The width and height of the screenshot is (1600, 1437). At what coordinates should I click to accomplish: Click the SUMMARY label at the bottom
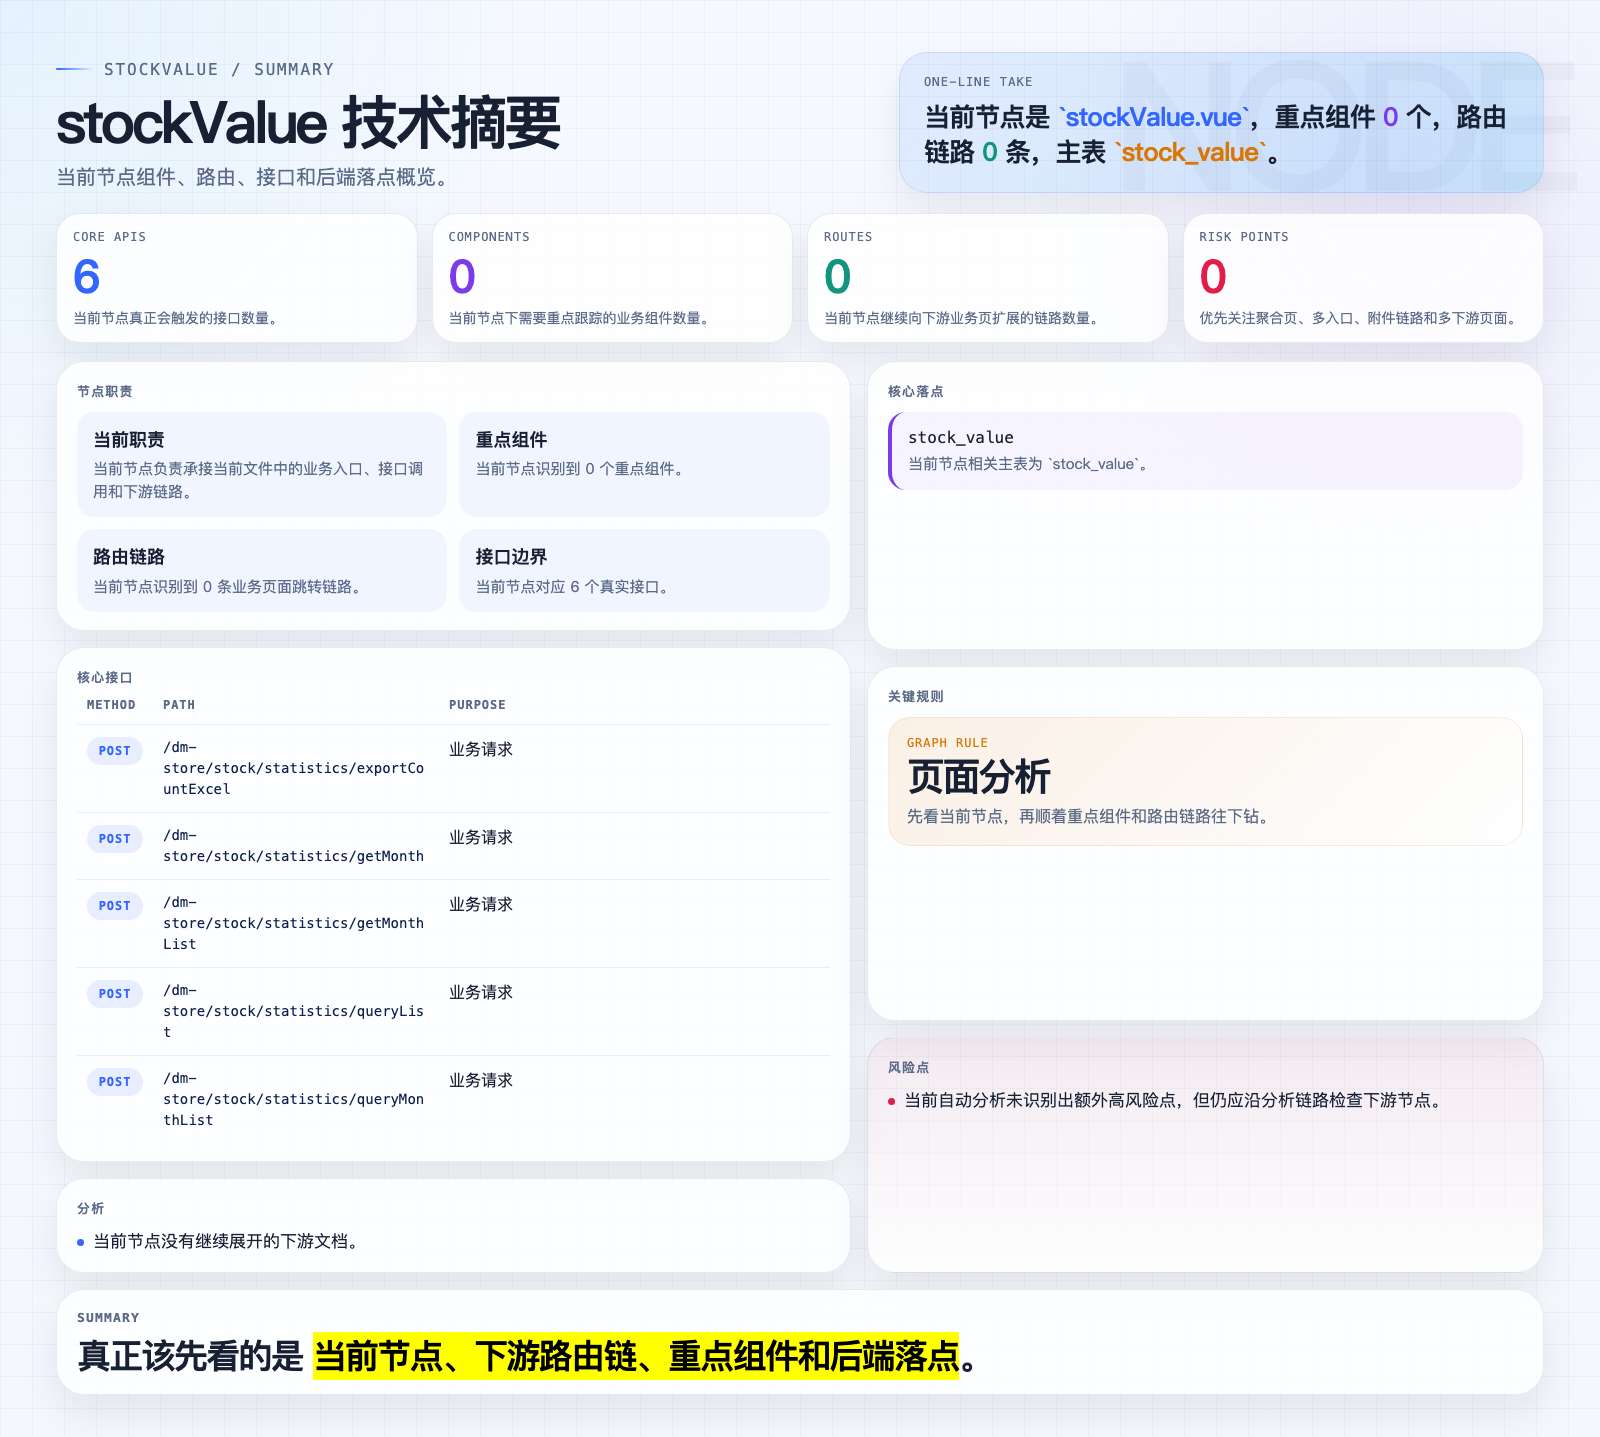tap(108, 1318)
